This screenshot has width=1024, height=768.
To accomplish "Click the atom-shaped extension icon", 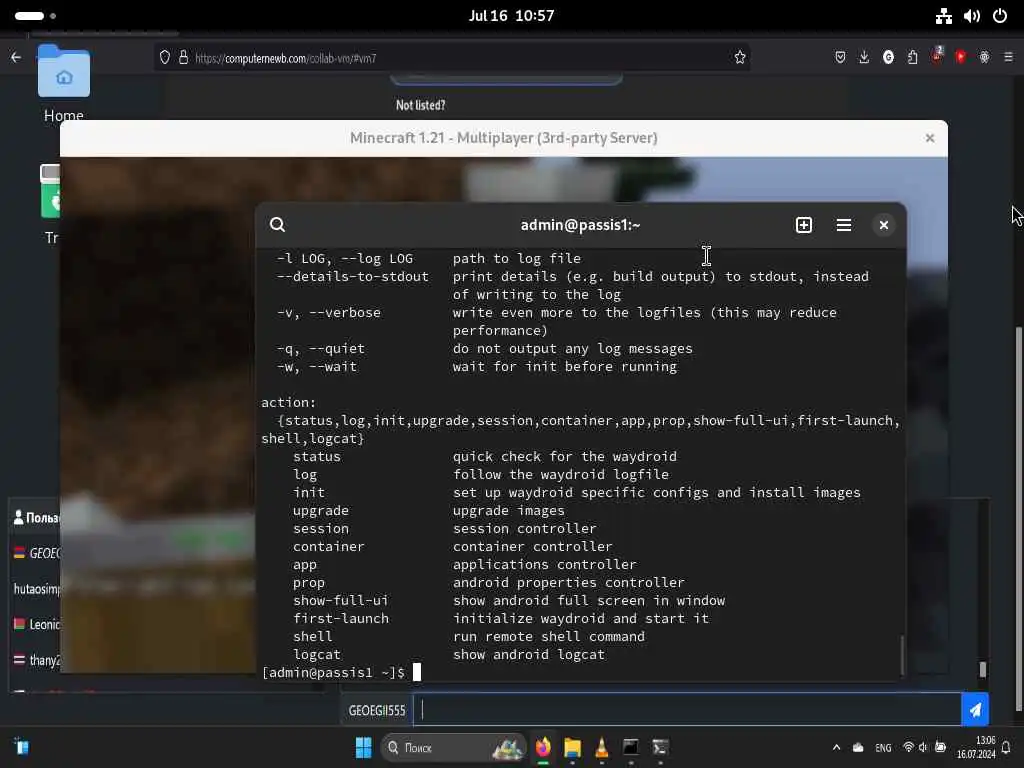I will pyautogui.click(x=984, y=57).
